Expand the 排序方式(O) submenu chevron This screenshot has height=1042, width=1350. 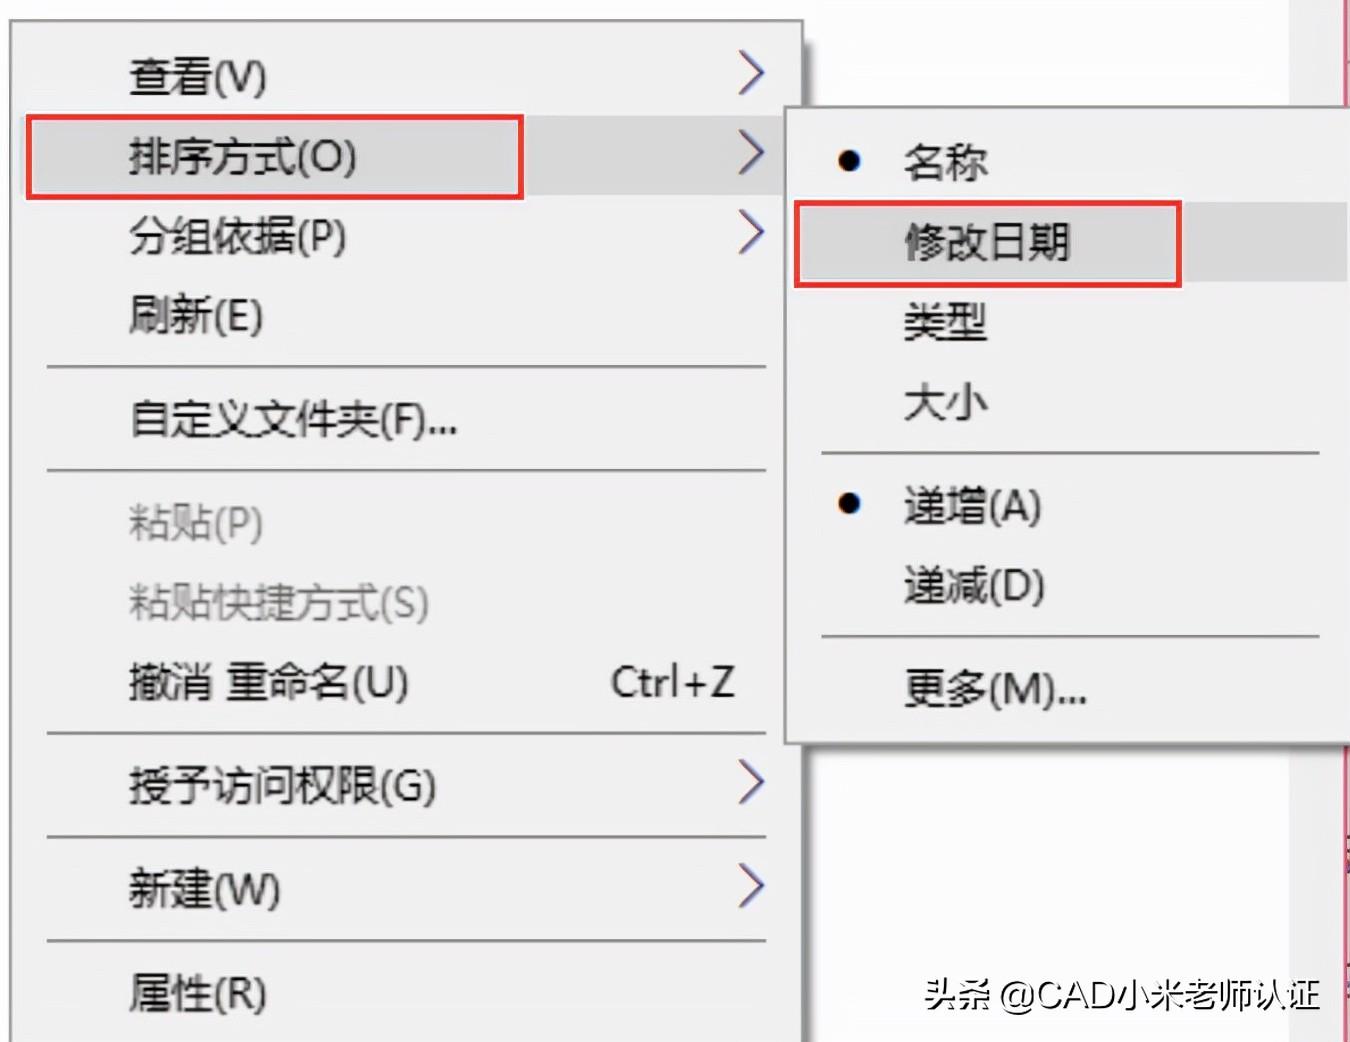click(x=751, y=153)
